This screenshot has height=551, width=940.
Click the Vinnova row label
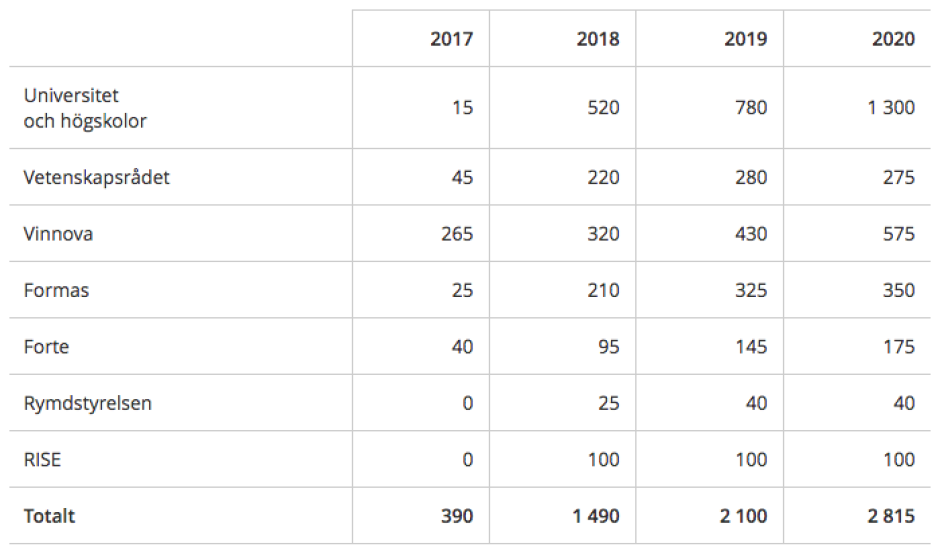pyautogui.click(x=58, y=234)
